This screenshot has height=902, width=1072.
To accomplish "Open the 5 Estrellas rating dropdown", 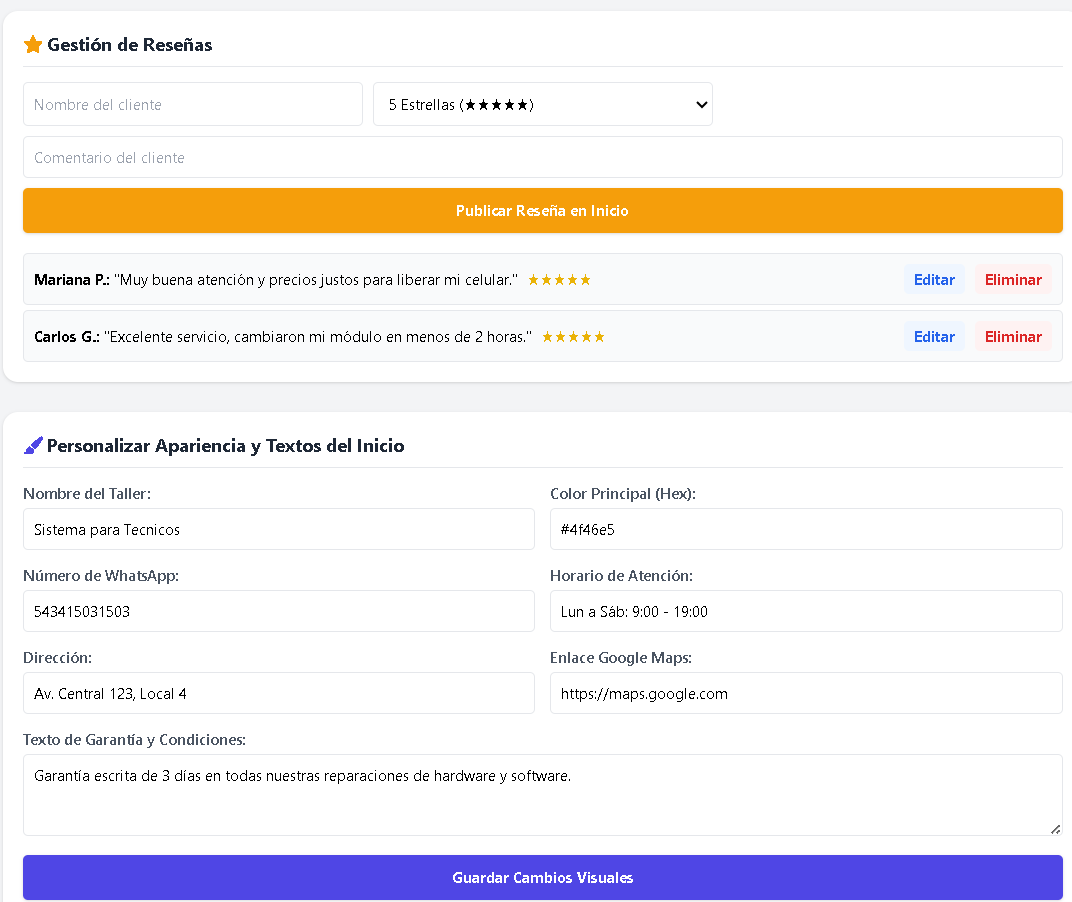I will [x=543, y=105].
